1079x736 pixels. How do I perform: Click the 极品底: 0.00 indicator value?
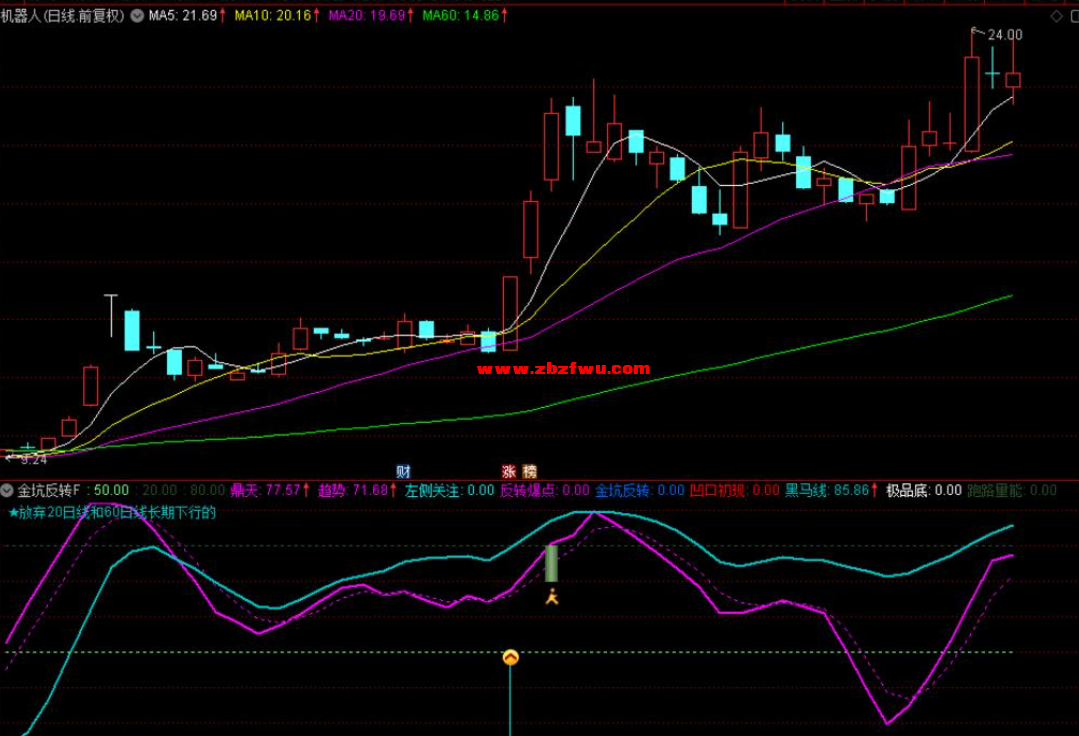coord(923,490)
